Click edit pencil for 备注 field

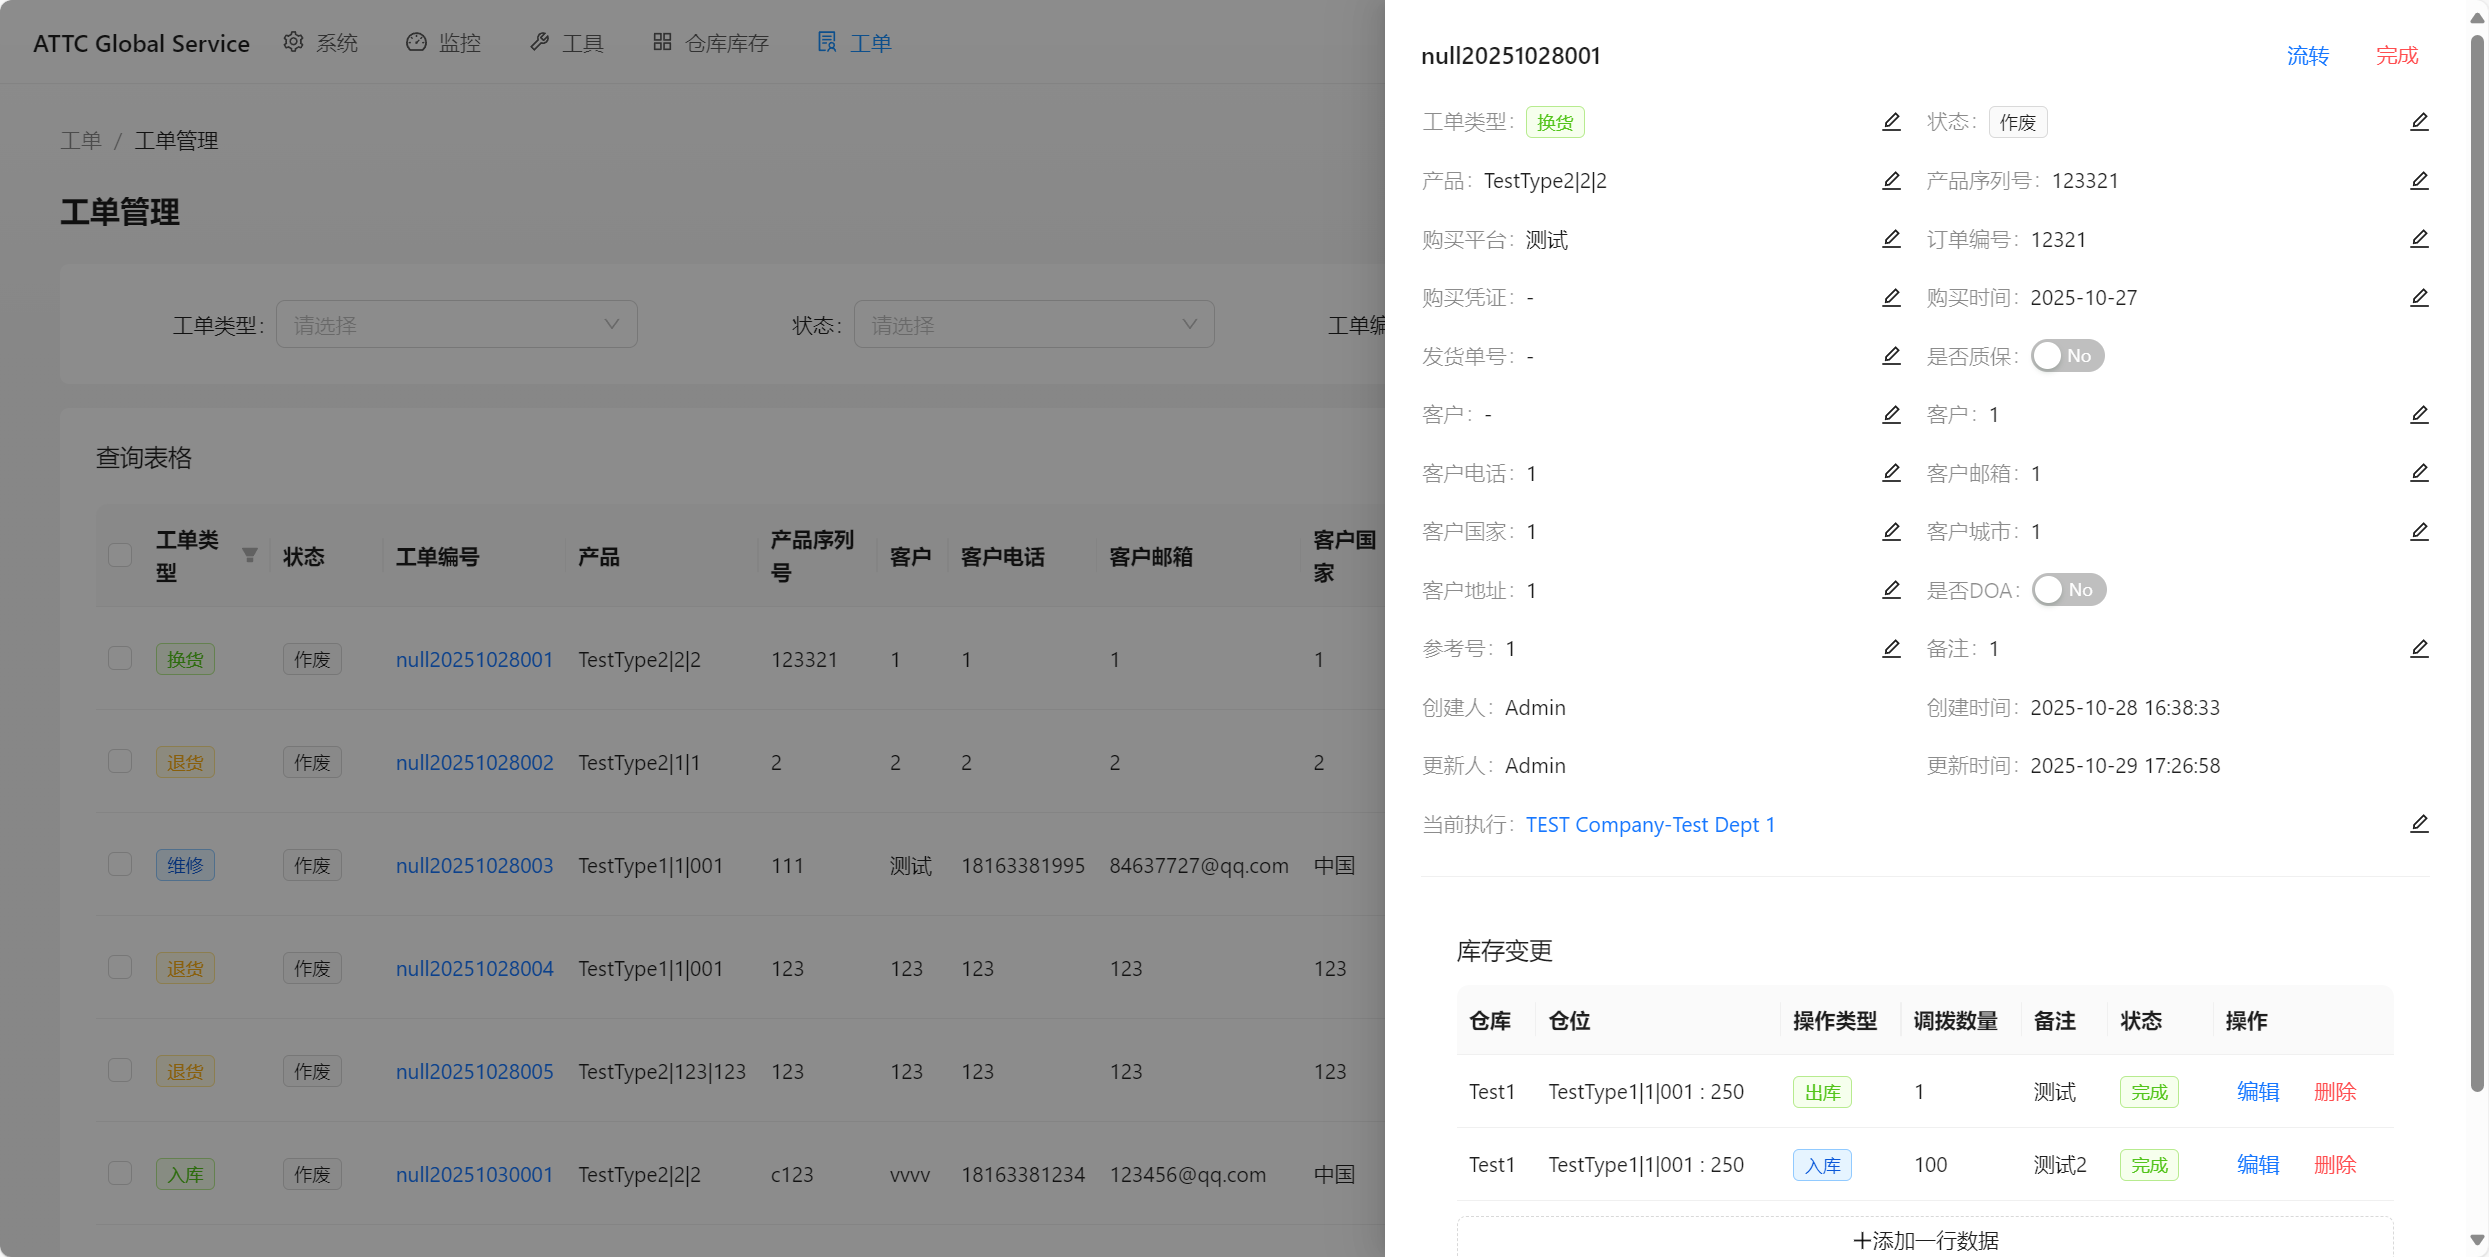(2418, 649)
